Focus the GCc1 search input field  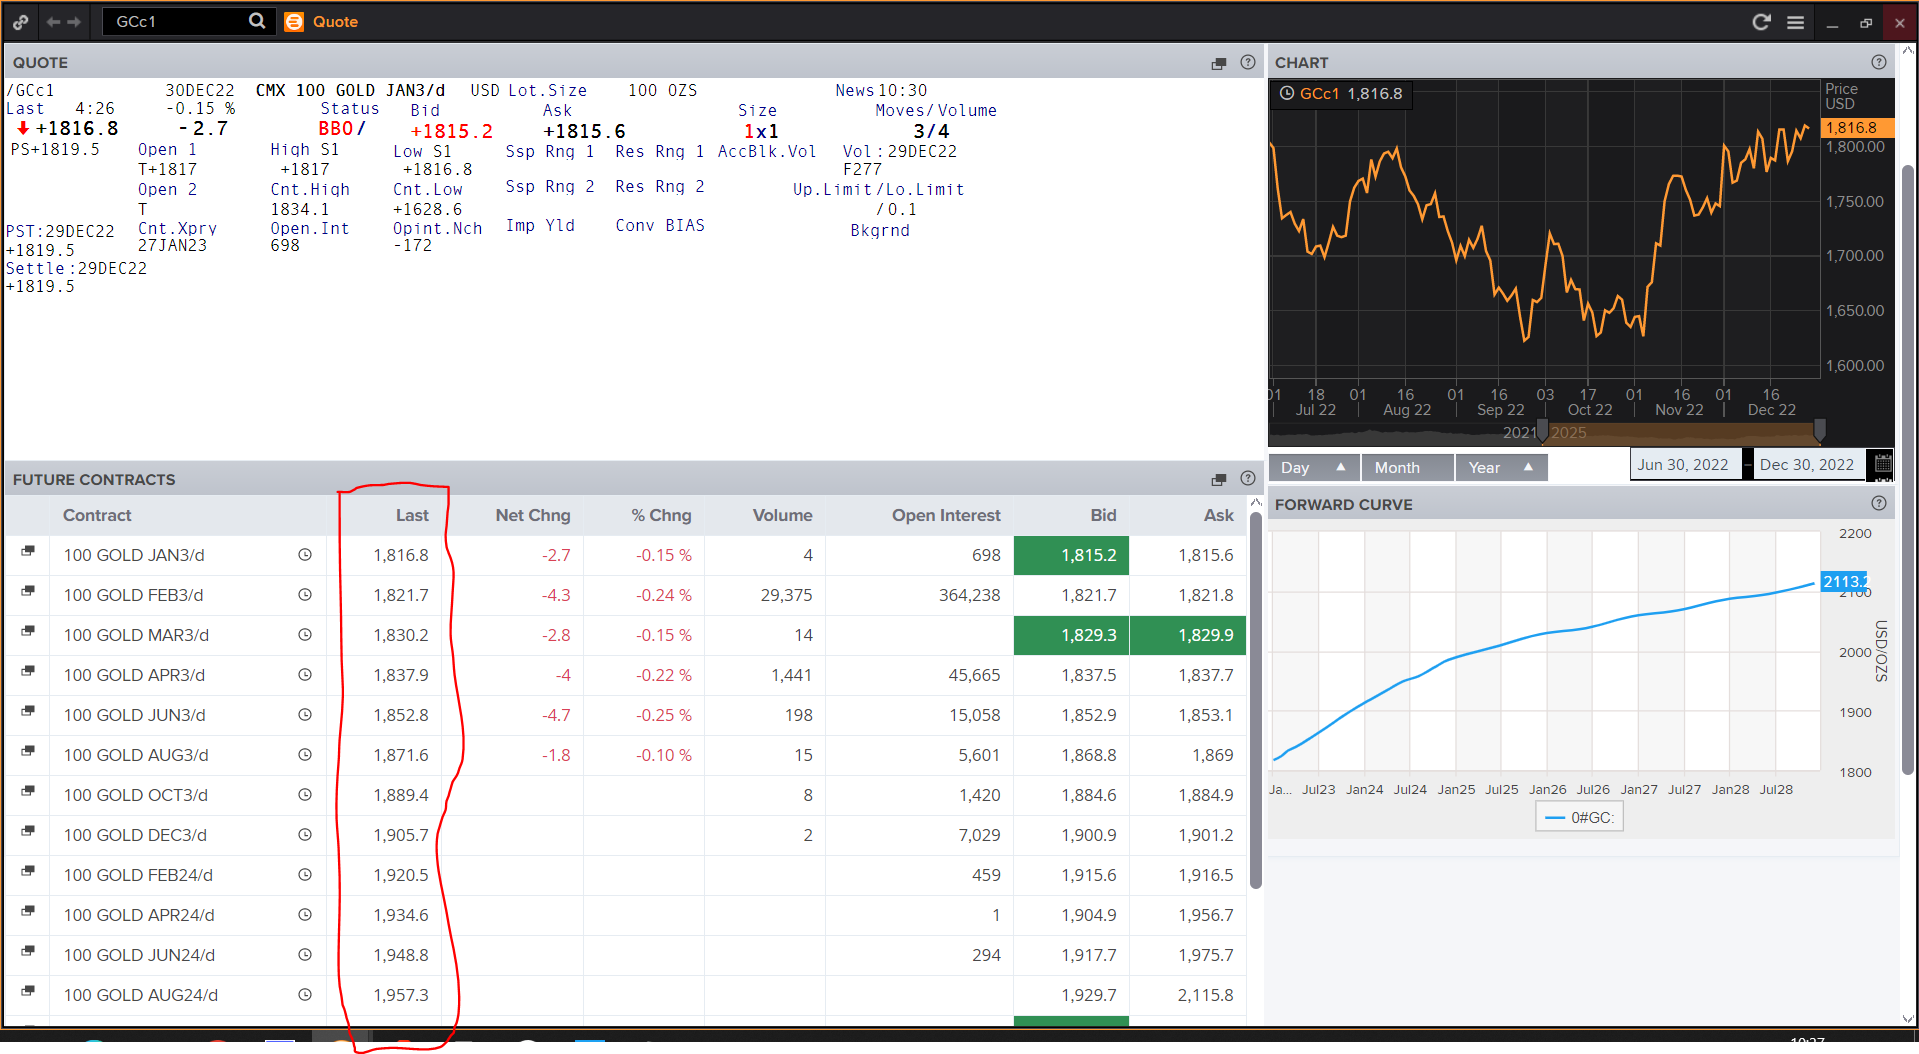(x=180, y=21)
